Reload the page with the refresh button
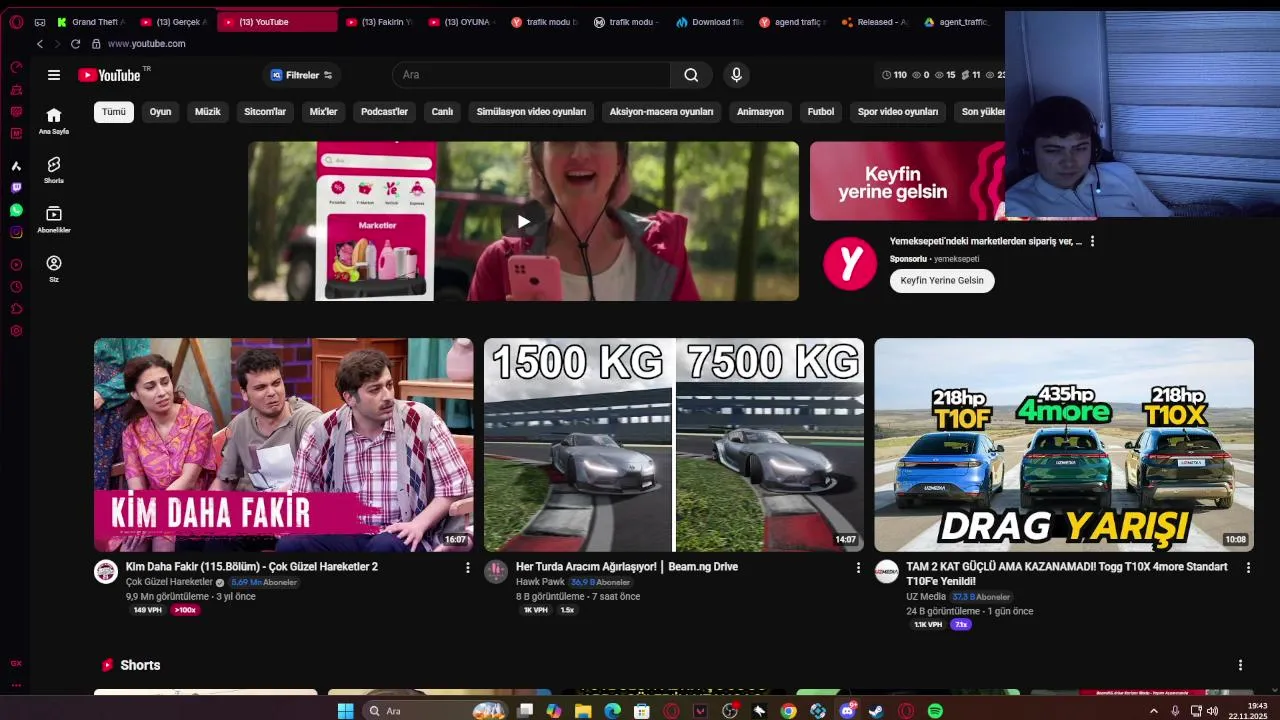Viewport: 1280px width, 720px height. pos(75,44)
